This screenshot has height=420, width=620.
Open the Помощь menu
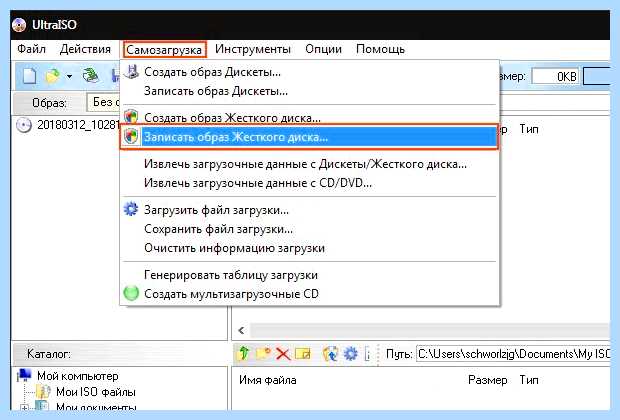[x=380, y=49]
